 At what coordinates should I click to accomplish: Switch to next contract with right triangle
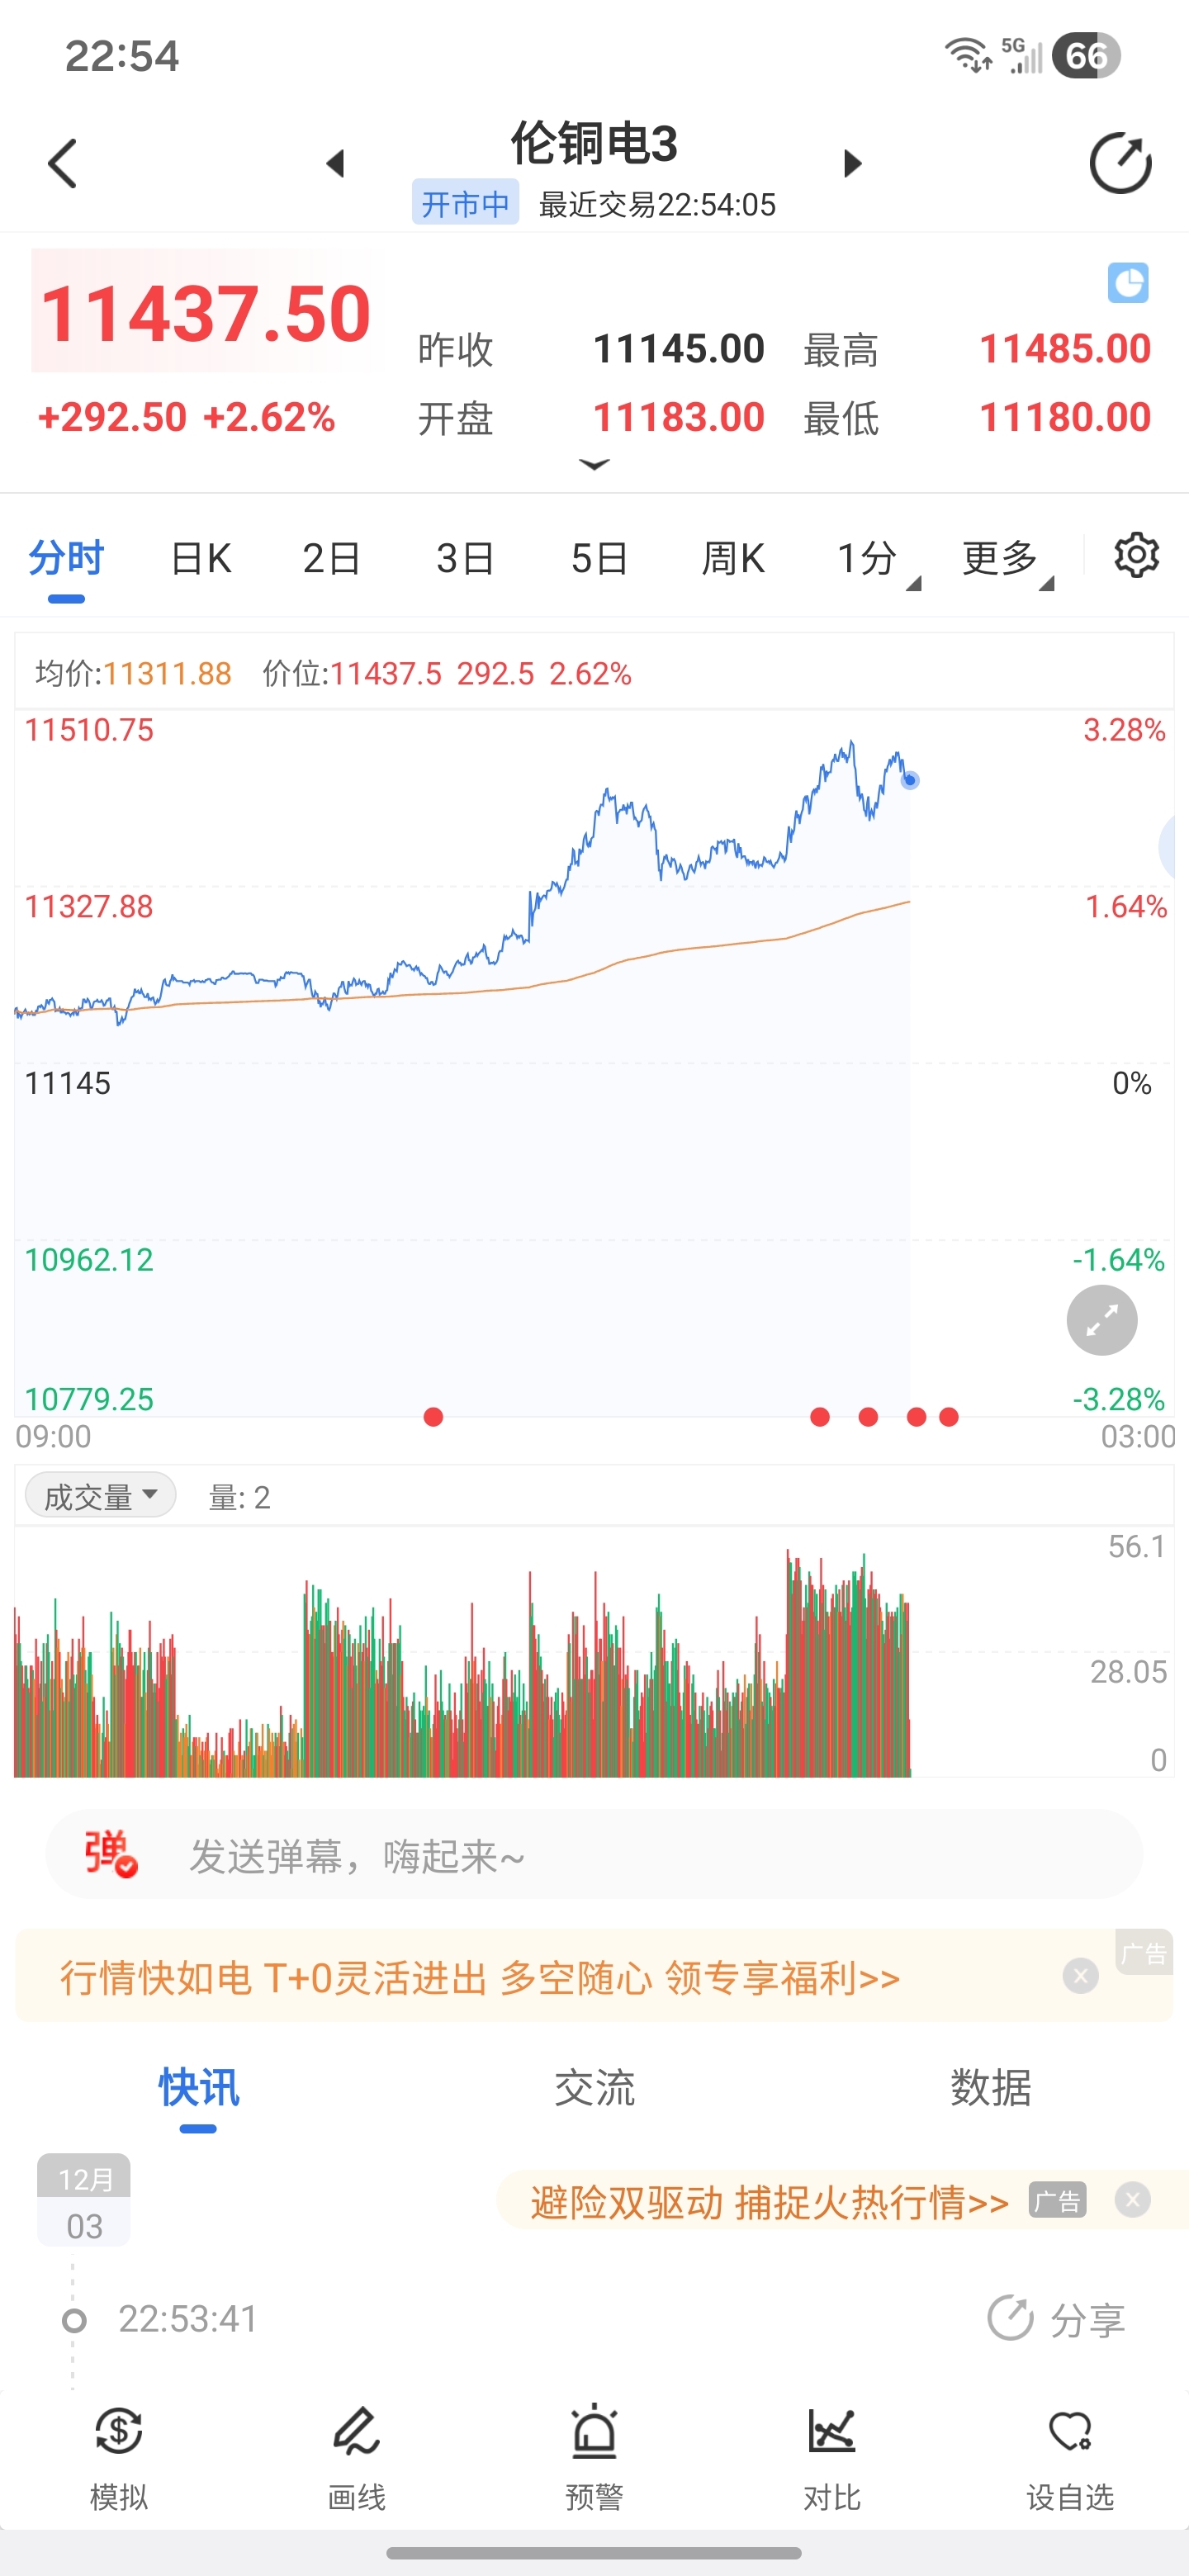click(852, 163)
